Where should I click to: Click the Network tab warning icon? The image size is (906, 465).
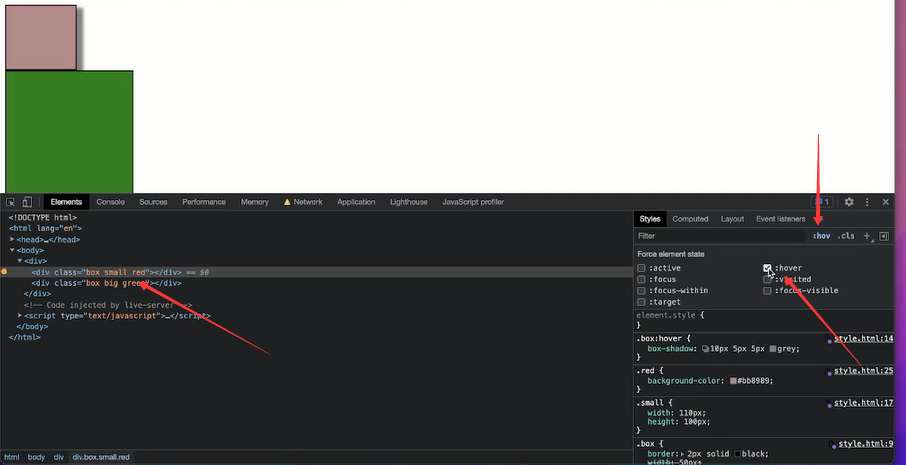click(x=287, y=202)
